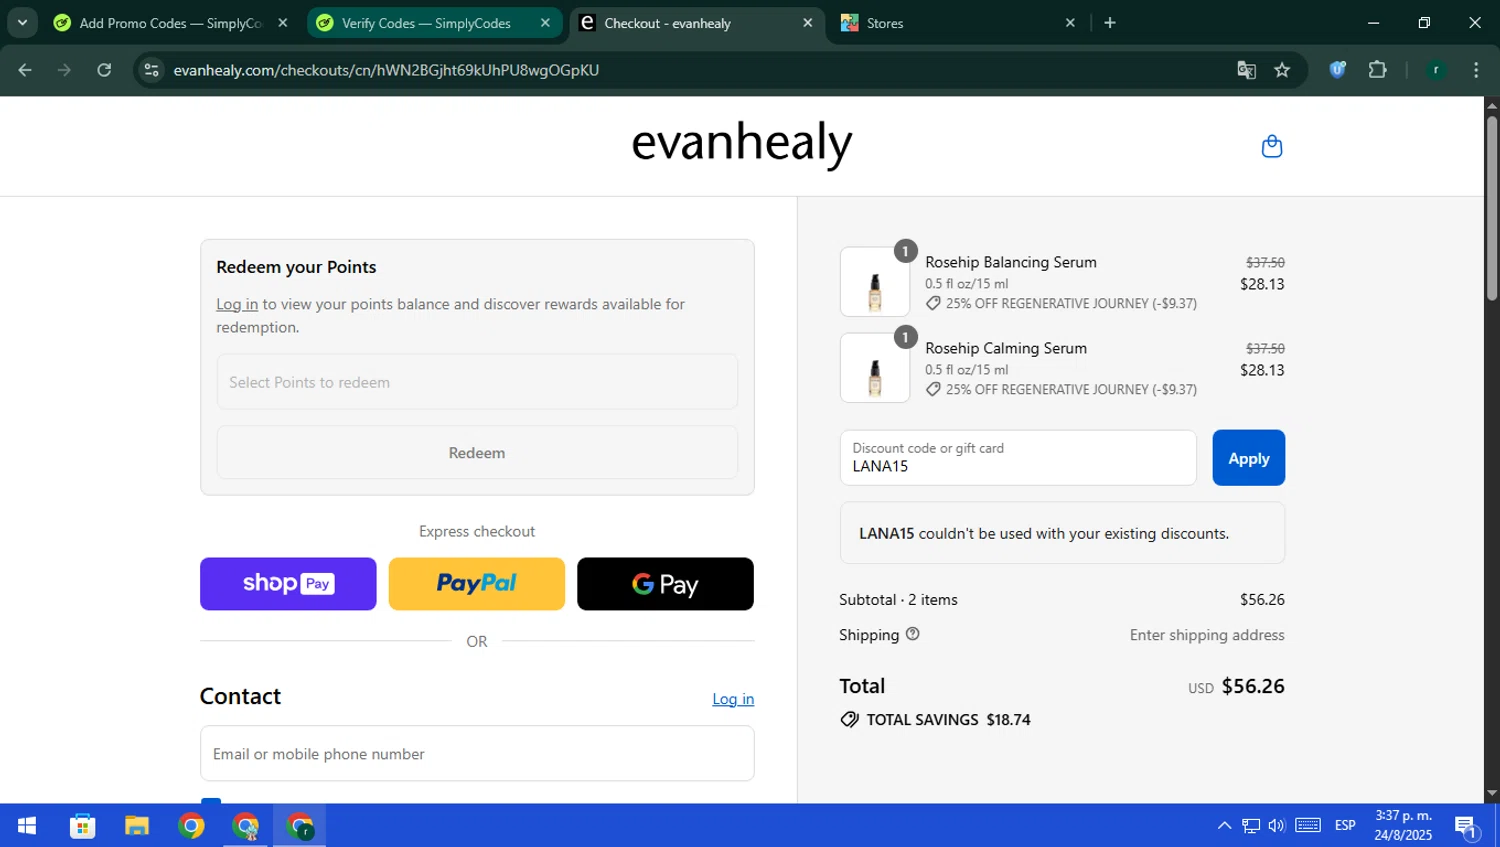Open the Chrome profile avatar

(1436, 70)
